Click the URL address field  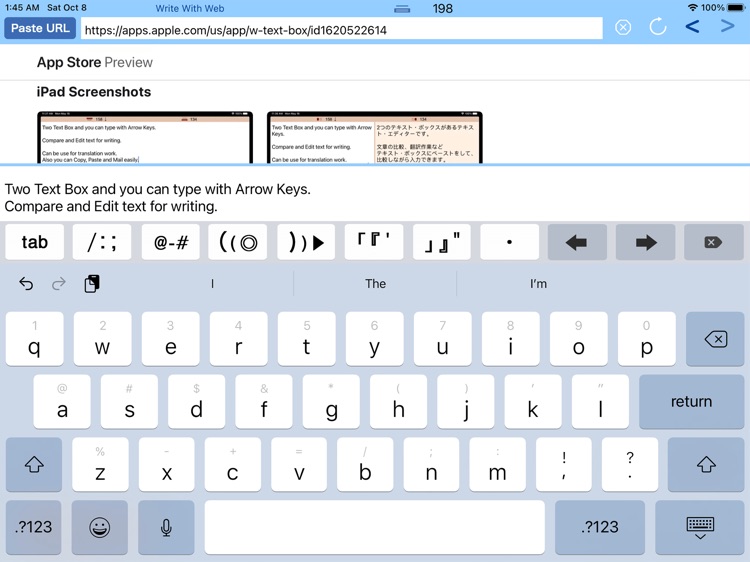(342, 30)
